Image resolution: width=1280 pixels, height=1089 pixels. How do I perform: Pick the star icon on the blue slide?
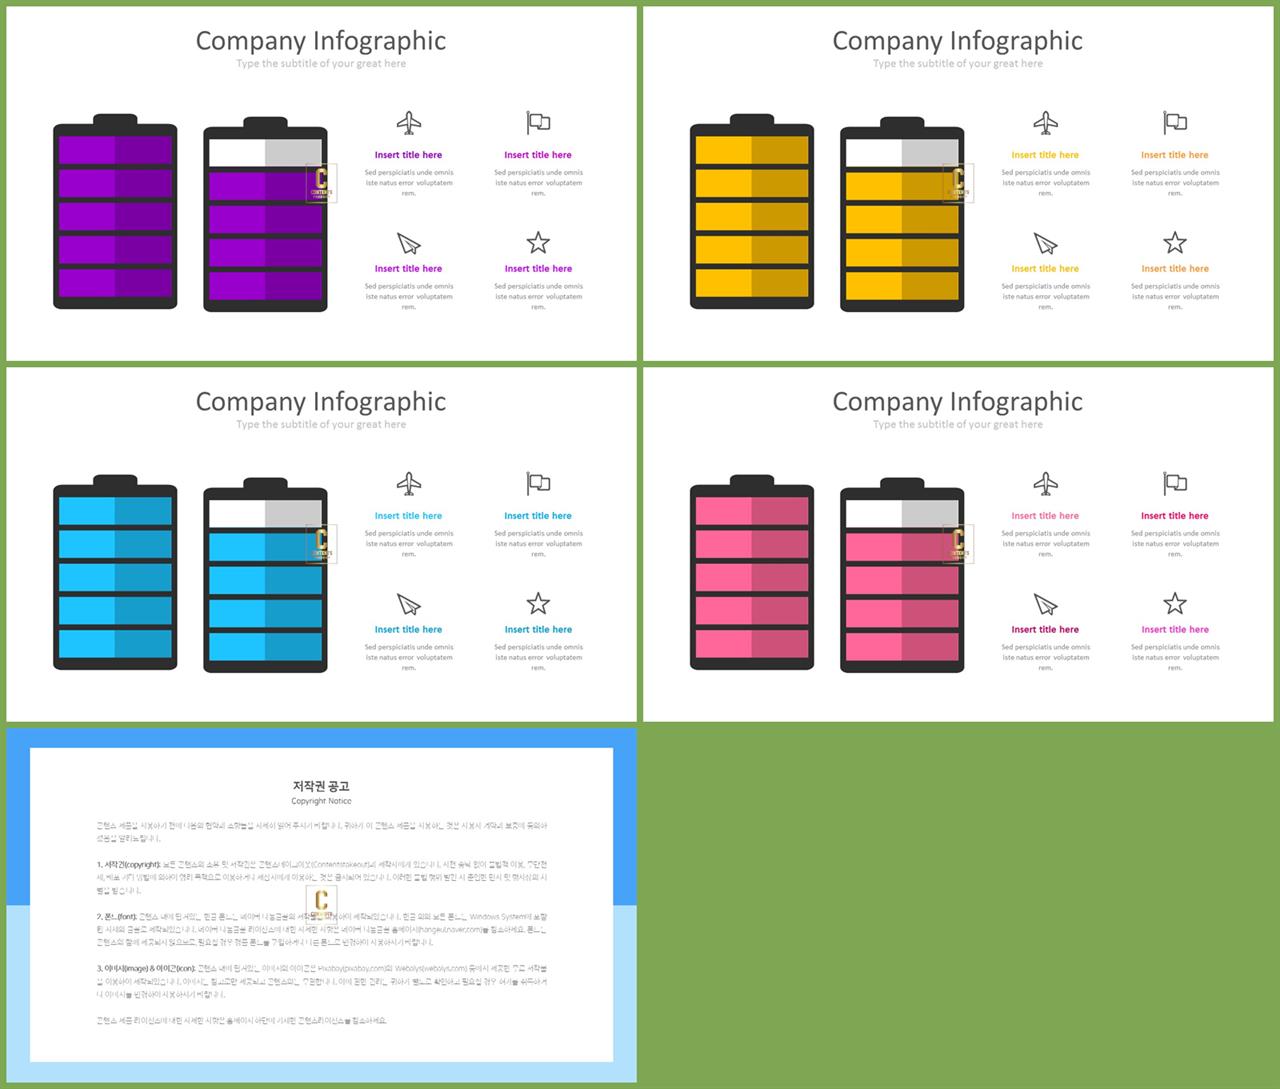538,603
